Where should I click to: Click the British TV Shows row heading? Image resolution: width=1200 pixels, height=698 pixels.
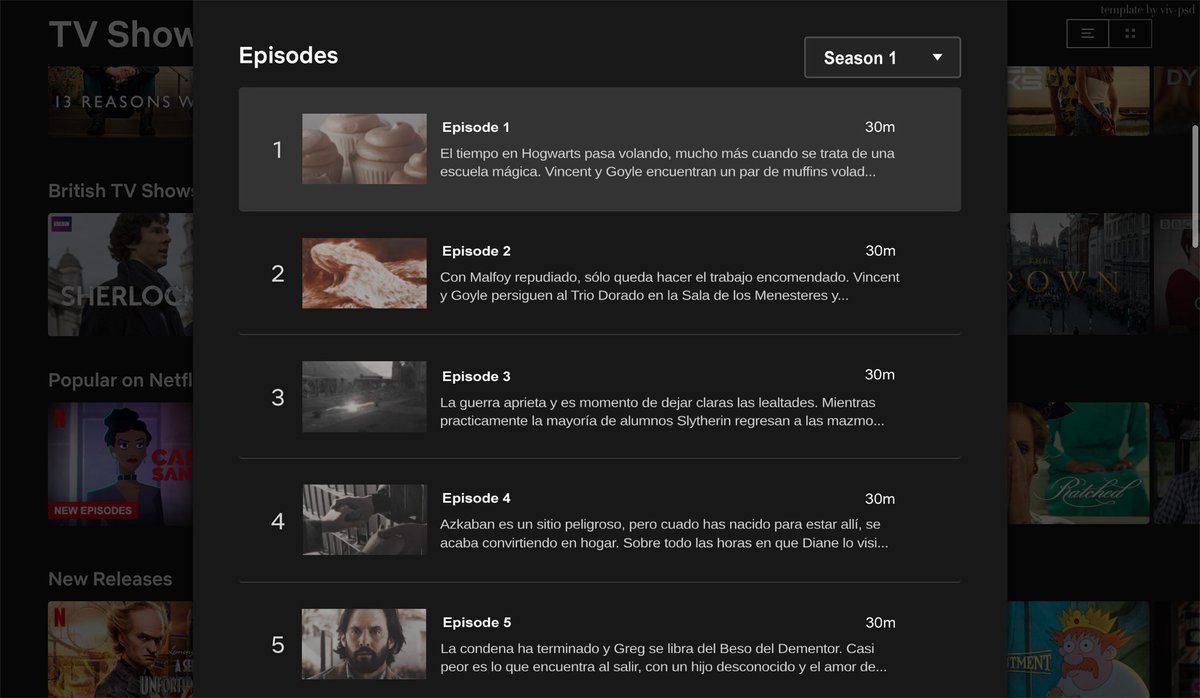click(x=121, y=191)
